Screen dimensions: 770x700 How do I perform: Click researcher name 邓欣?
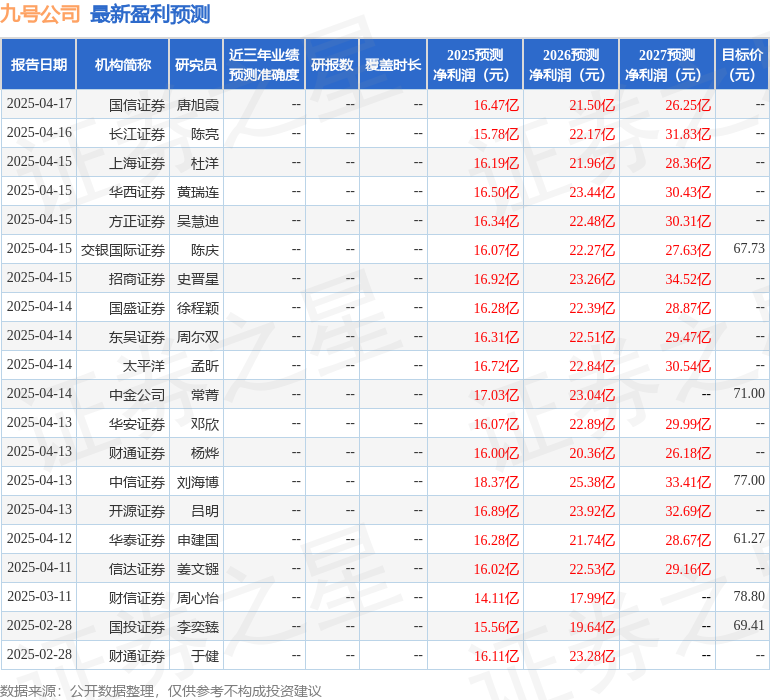205,423
